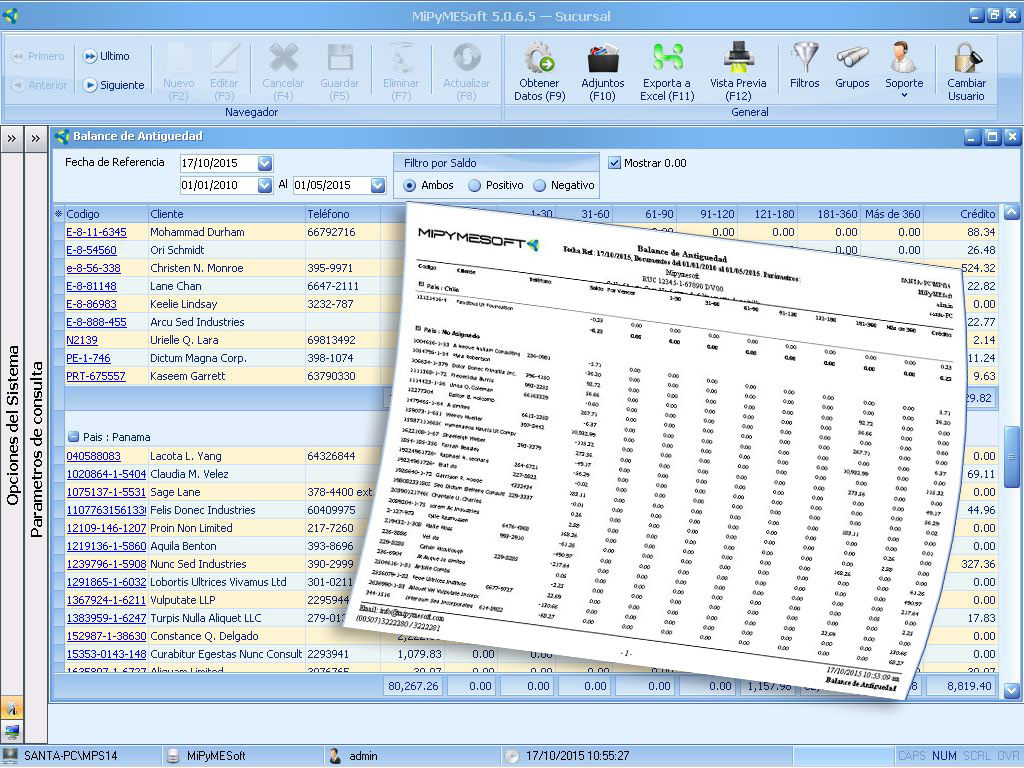Expand the Opciones del Sistema side panel
The width and height of the screenshot is (1024, 768).
[x=12, y=138]
